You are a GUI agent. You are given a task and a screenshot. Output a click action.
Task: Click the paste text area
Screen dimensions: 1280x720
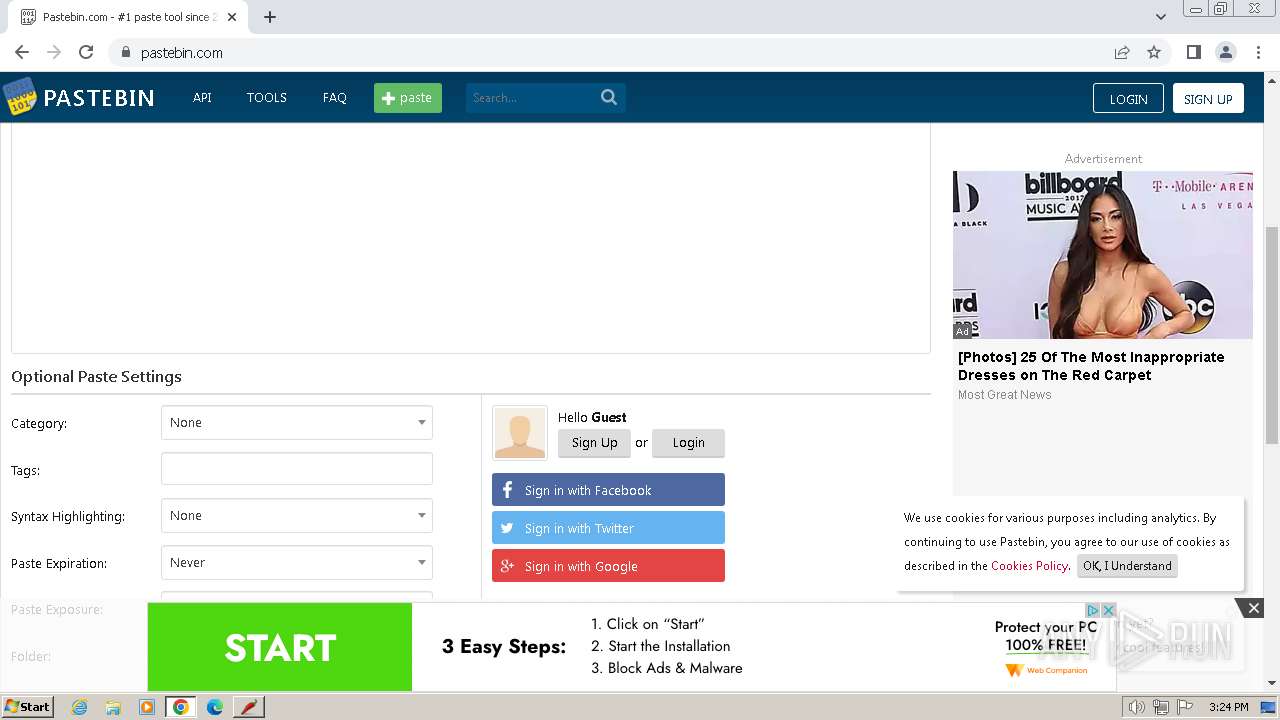point(471,238)
